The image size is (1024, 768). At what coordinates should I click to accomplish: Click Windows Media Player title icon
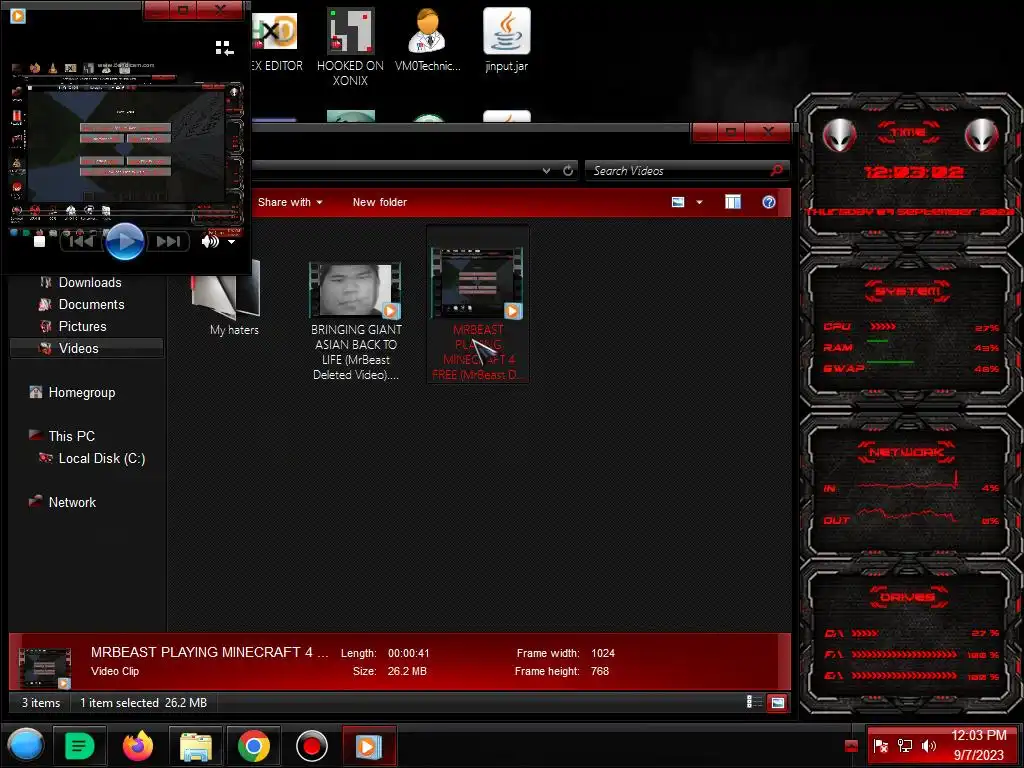click(18, 15)
